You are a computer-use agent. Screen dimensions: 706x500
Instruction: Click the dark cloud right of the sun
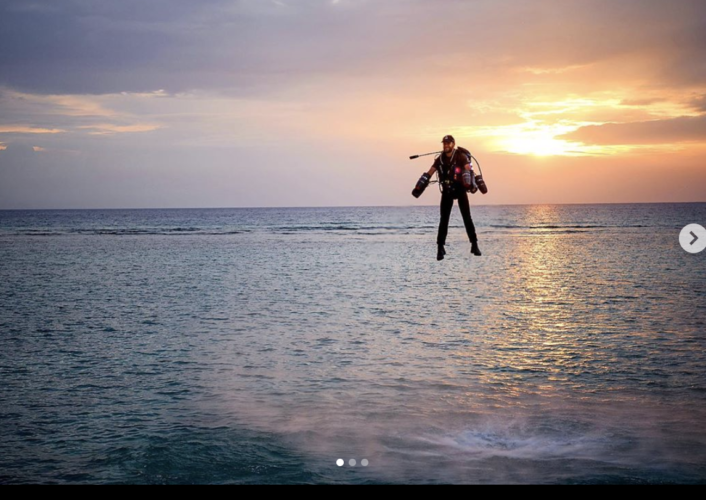tap(640, 131)
